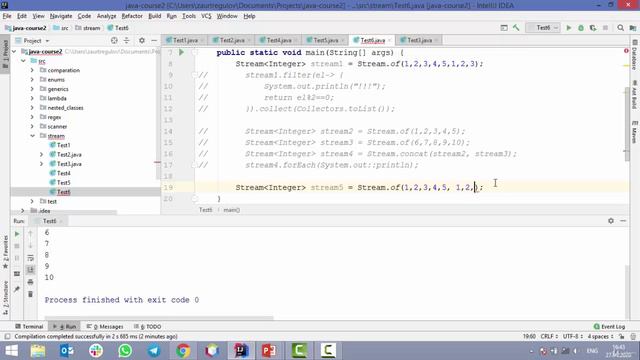Toggle soft-wrap icon in Run console
The width and height of the screenshot is (640, 360).
30,258
